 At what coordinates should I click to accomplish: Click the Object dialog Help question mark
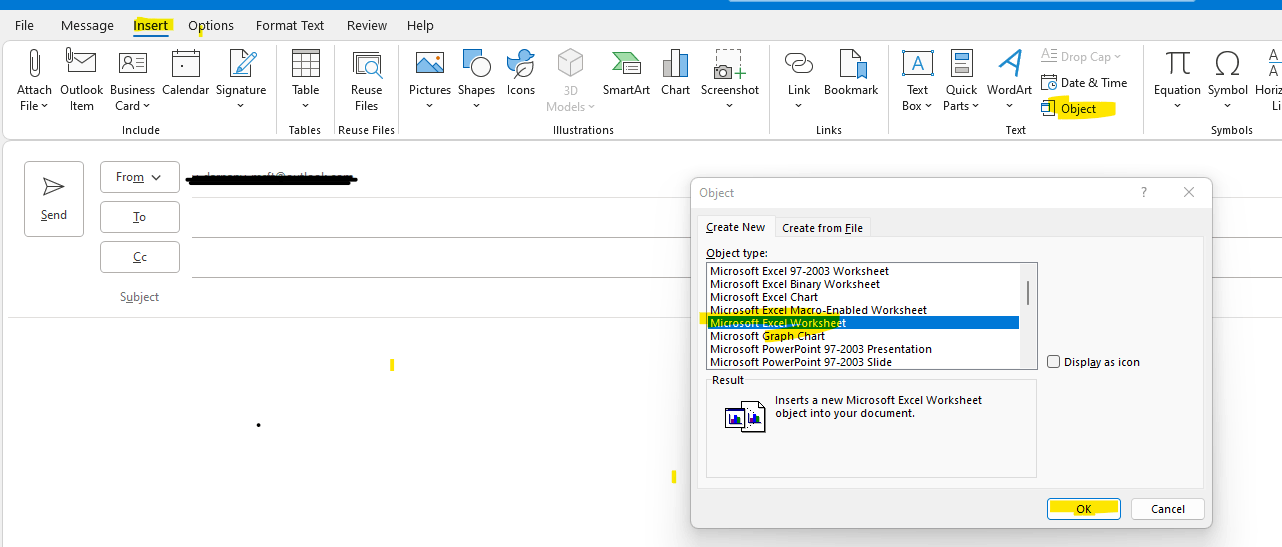click(1144, 193)
